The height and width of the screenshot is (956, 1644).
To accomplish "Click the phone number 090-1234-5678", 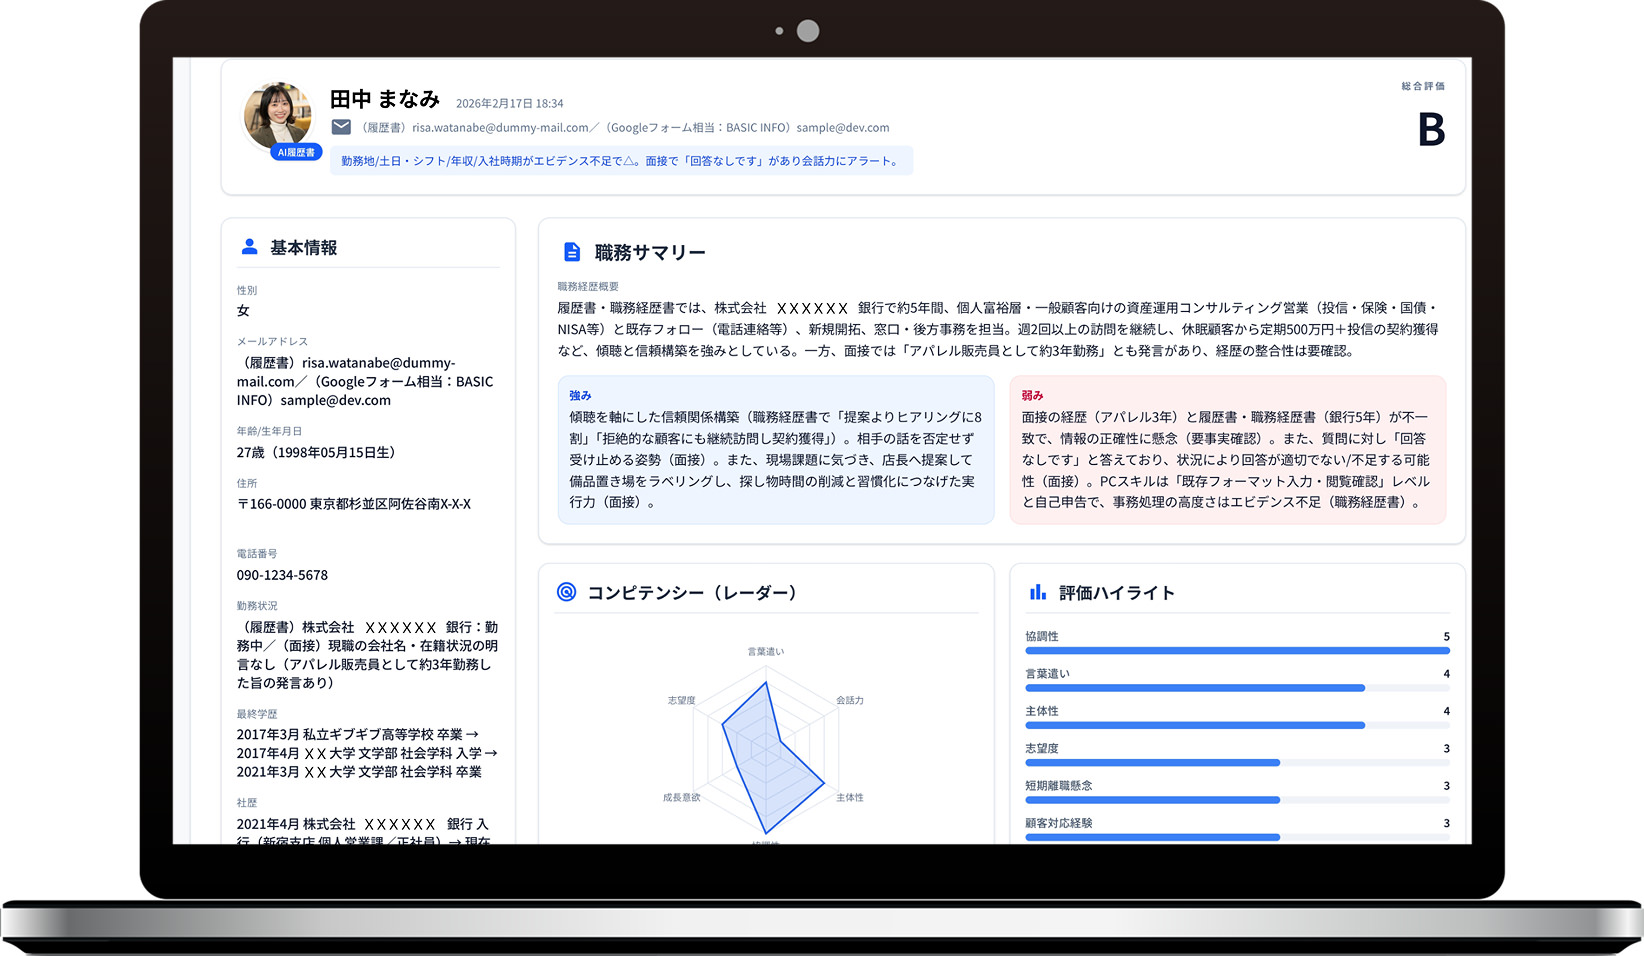I will point(282,575).
